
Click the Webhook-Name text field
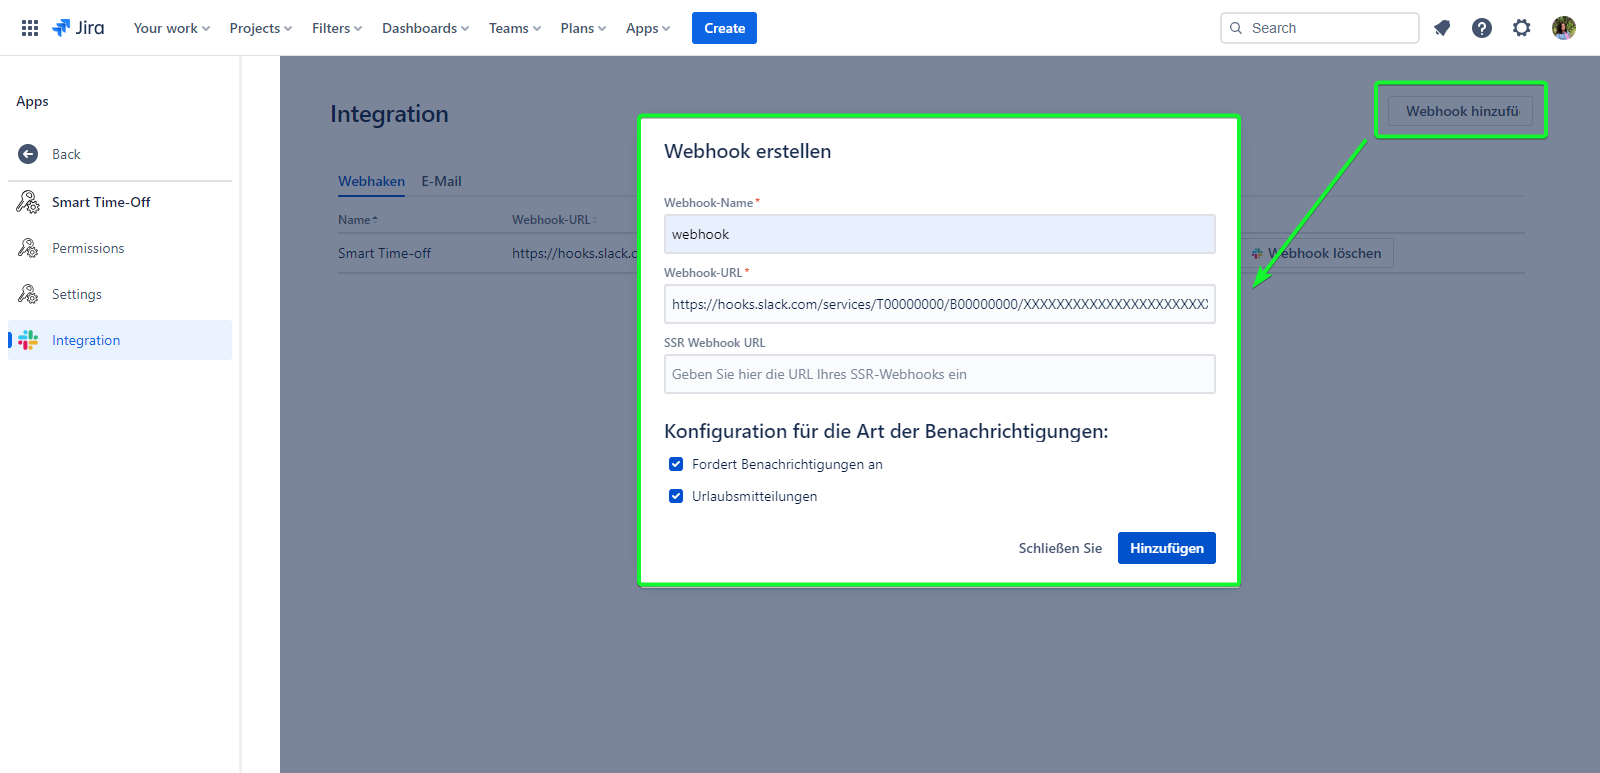click(939, 234)
